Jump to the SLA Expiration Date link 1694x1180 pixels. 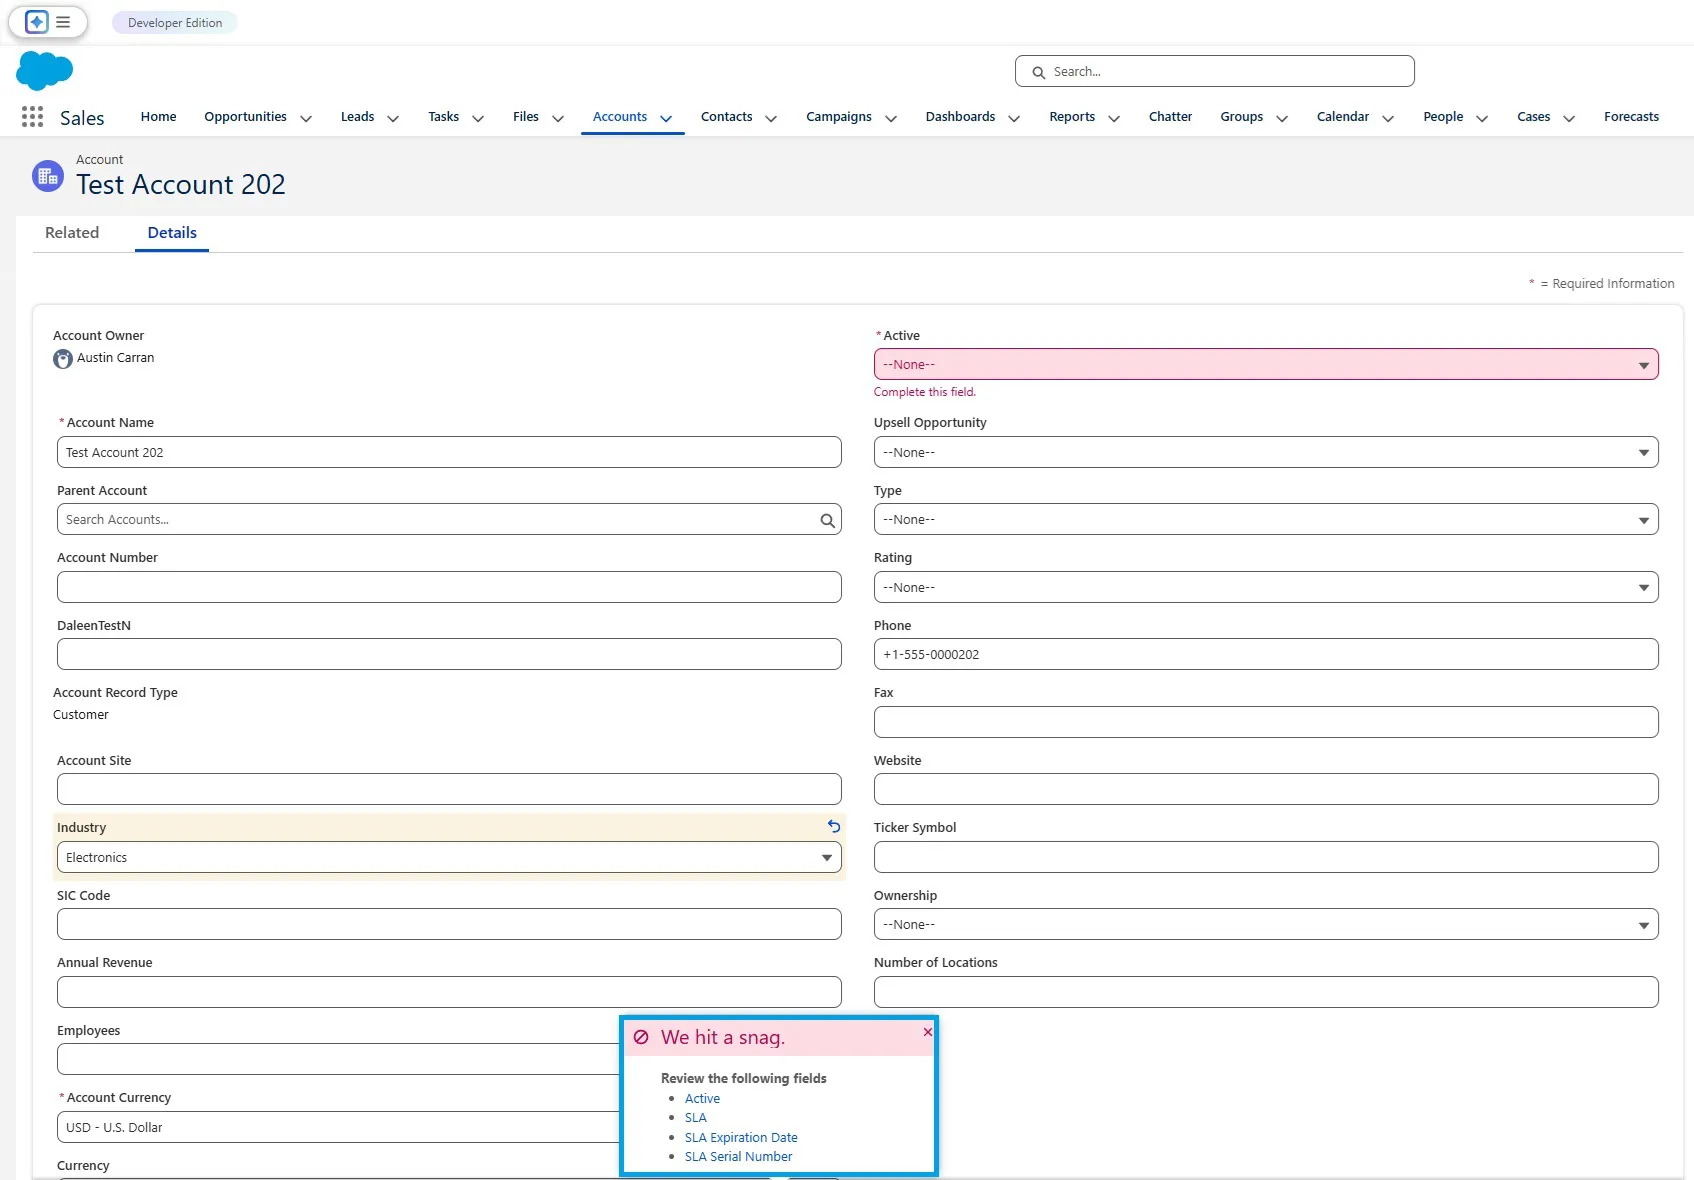[741, 1137]
